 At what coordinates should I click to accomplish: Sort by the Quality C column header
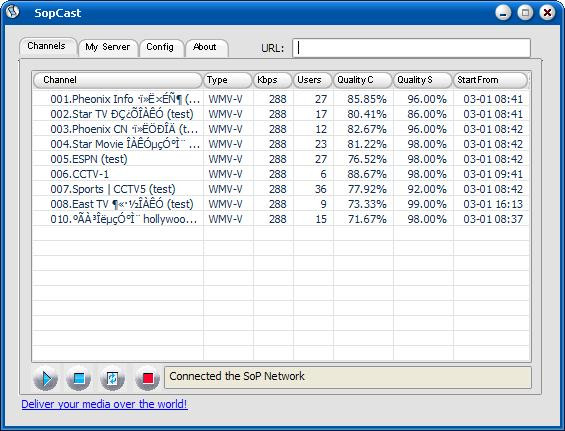point(362,80)
